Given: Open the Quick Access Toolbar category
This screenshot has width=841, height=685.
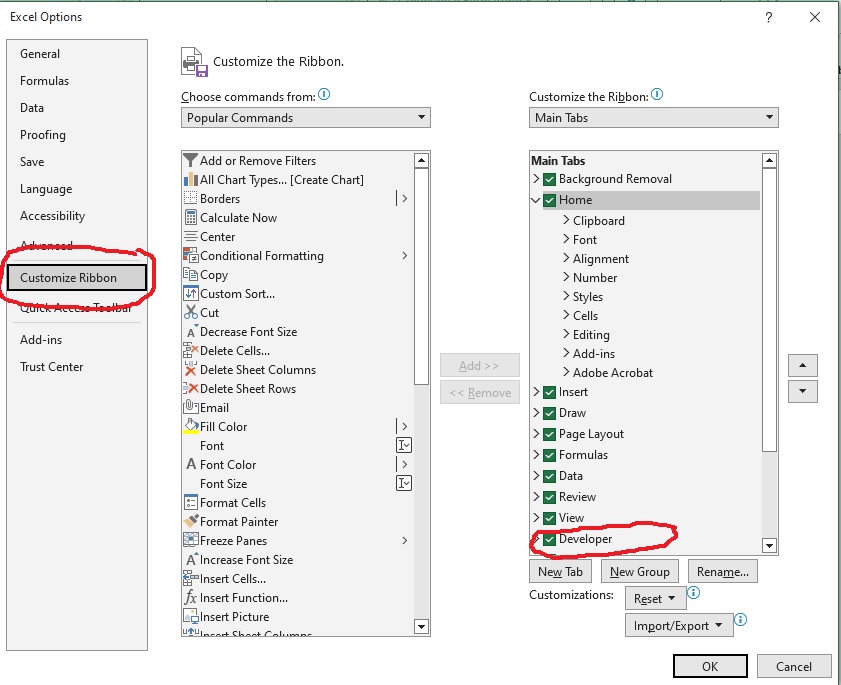Looking at the screenshot, I should (76, 308).
